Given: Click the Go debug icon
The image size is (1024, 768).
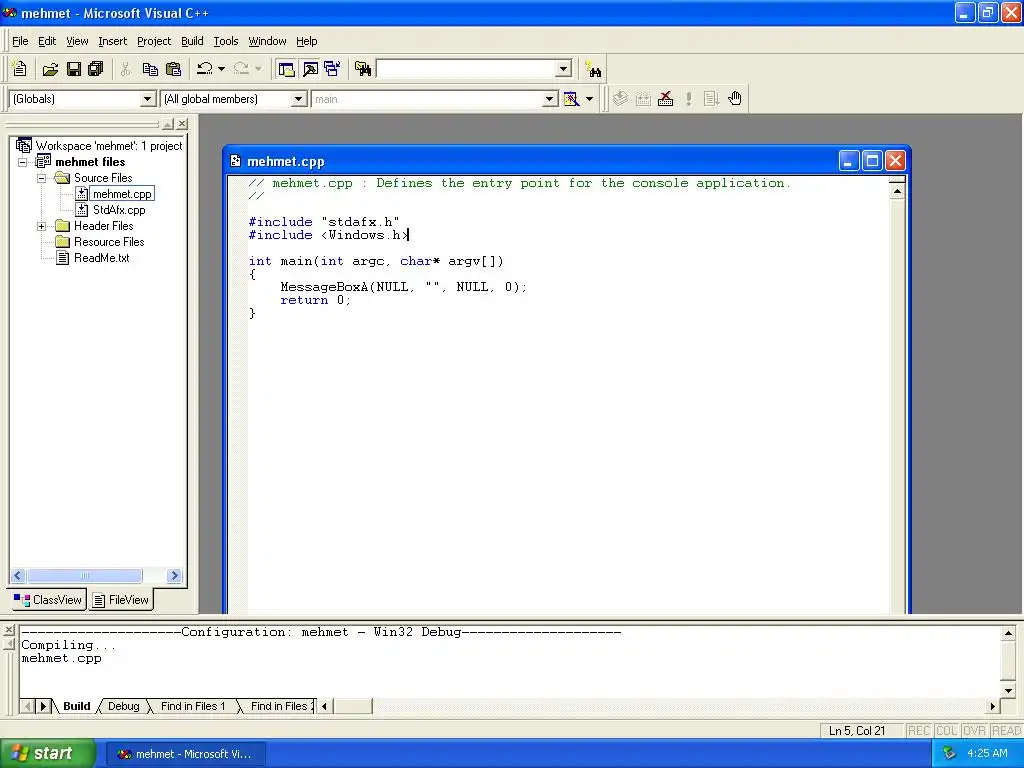Looking at the screenshot, I should click(711, 99).
